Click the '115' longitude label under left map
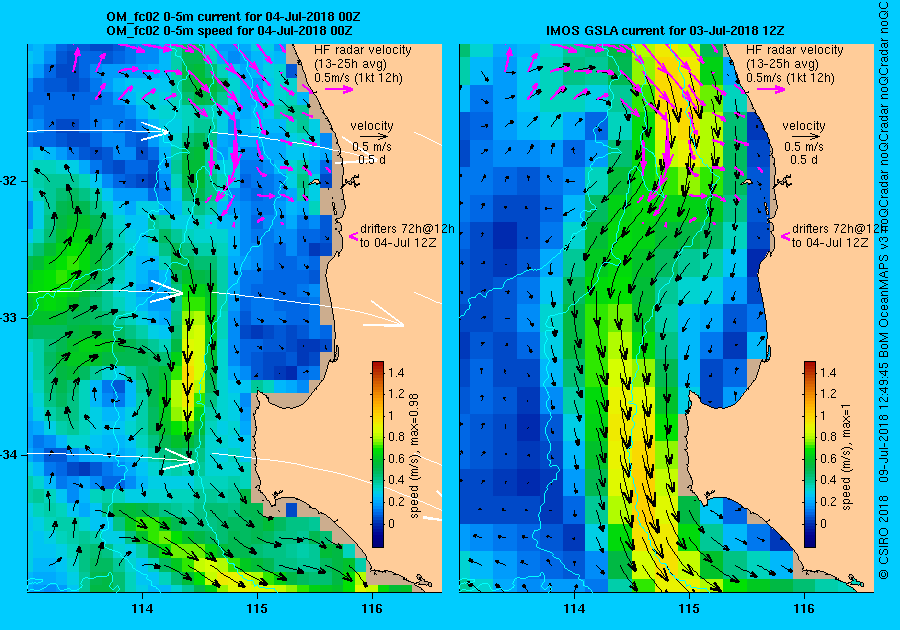900x630 pixels. pyautogui.click(x=257, y=609)
